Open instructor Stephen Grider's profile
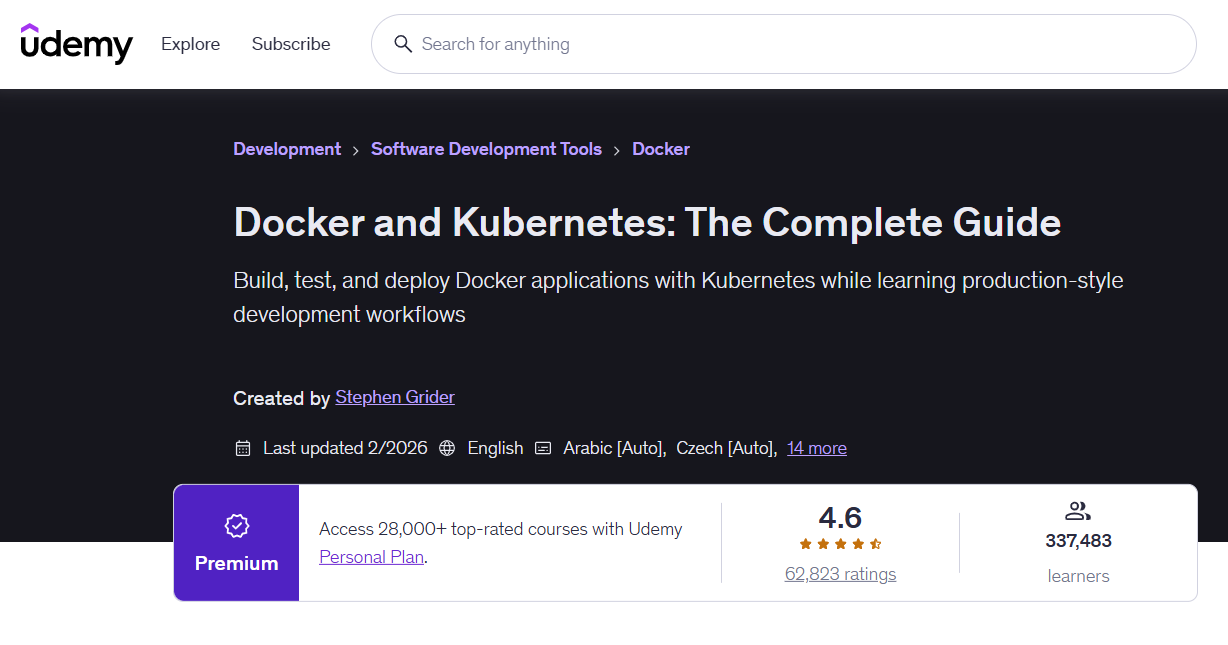 tap(395, 397)
